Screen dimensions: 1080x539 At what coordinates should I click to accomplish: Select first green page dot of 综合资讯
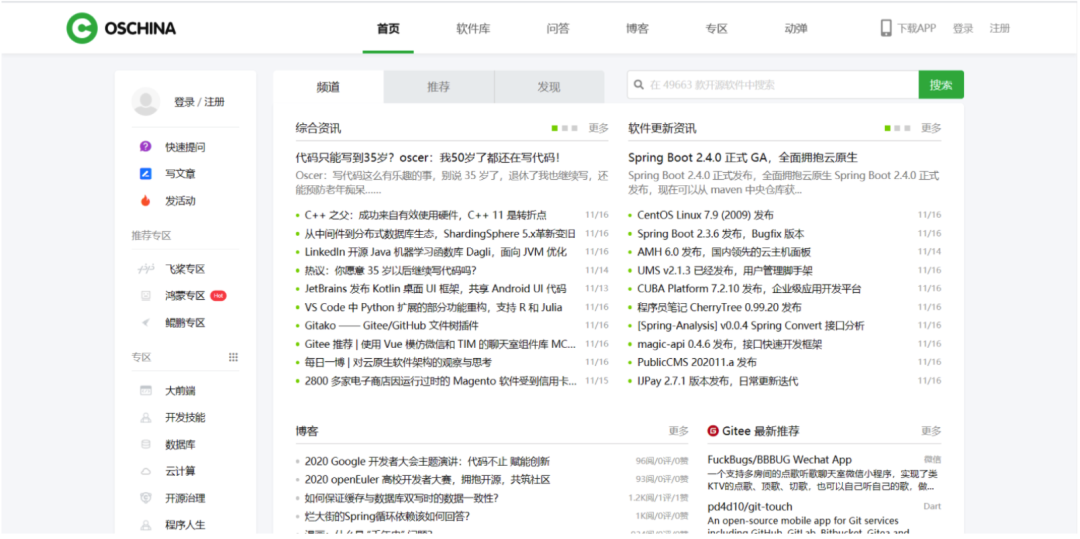pyautogui.click(x=554, y=128)
